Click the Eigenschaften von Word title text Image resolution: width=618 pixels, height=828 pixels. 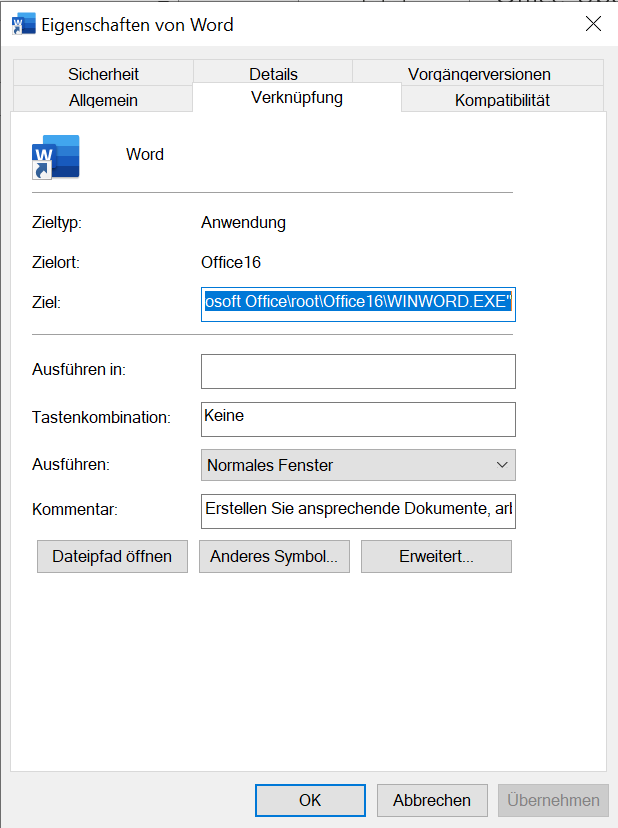pyautogui.click(x=137, y=25)
